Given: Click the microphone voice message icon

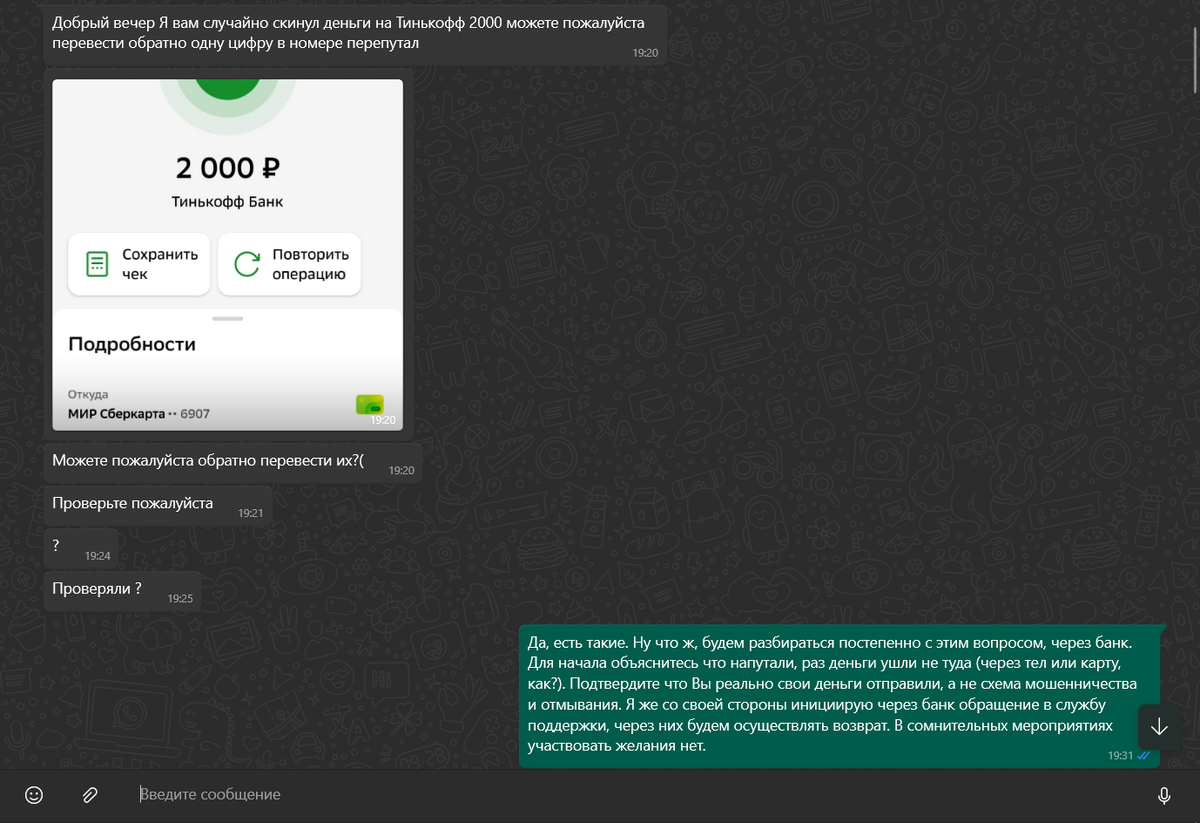Looking at the screenshot, I should pos(1164,795).
